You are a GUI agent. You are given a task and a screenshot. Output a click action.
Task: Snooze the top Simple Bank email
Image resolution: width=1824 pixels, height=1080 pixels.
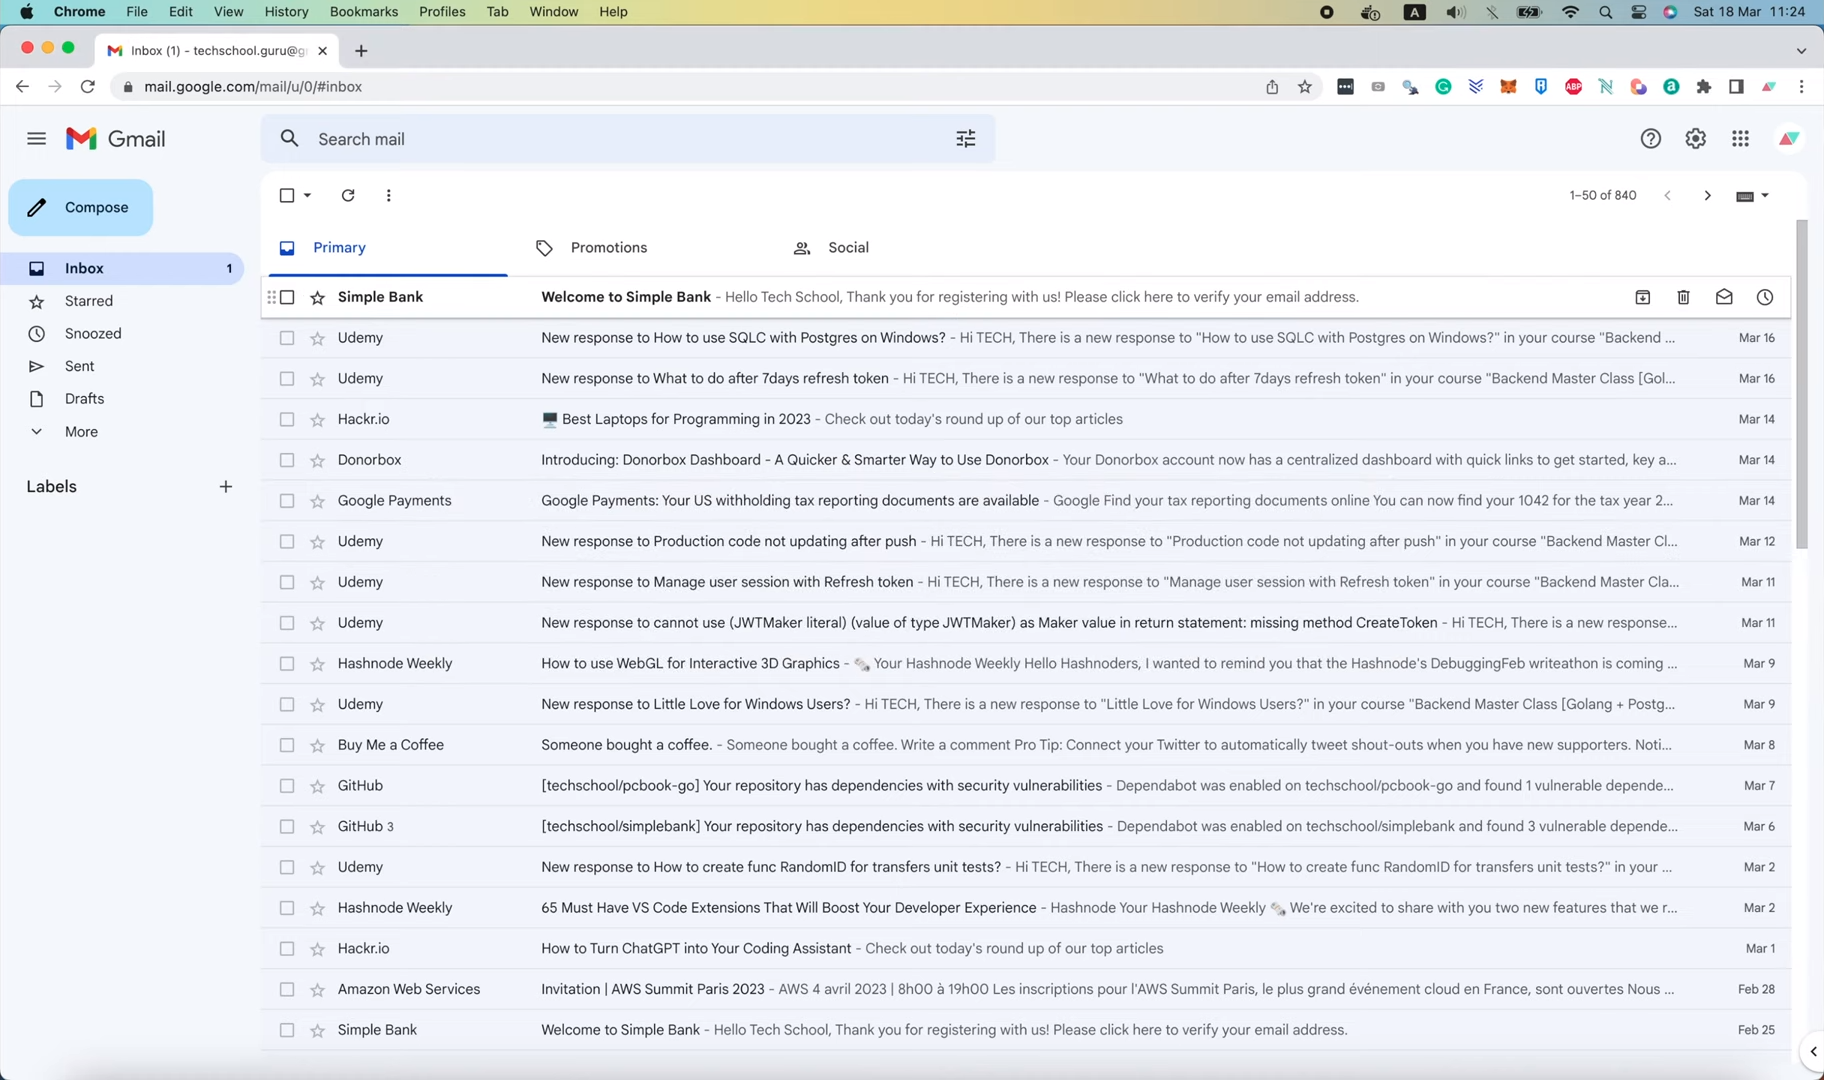1765,297
